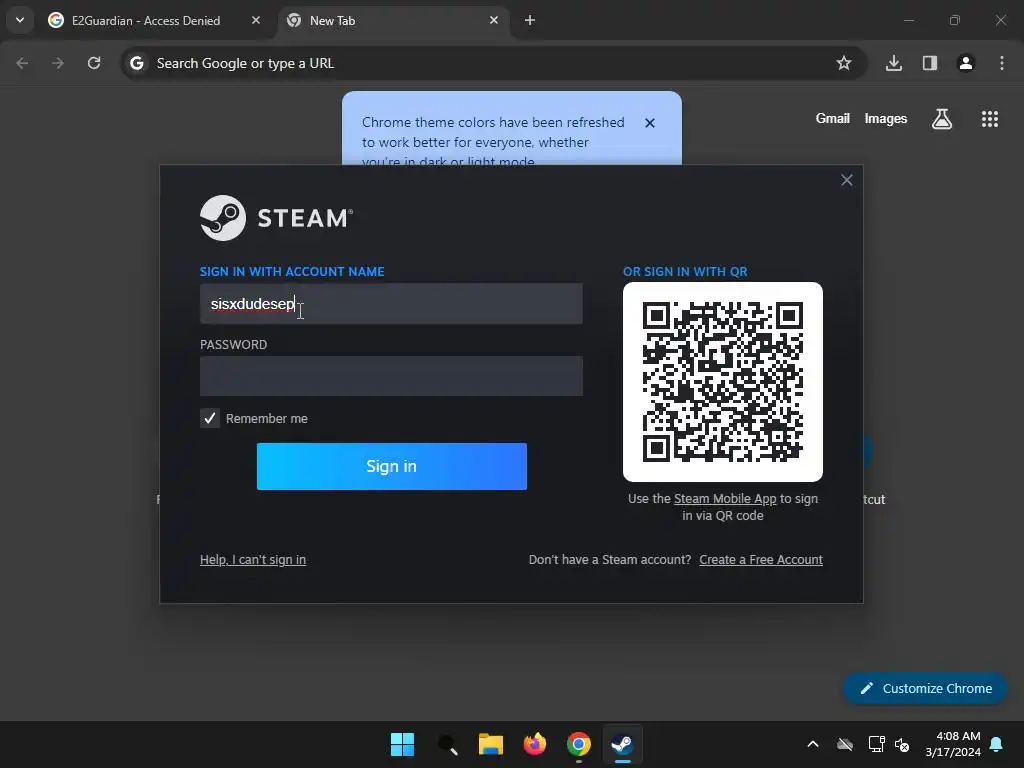This screenshot has width=1024, height=768.
Task: Uncheck the Remember me checkbox
Action: [210, 419]
